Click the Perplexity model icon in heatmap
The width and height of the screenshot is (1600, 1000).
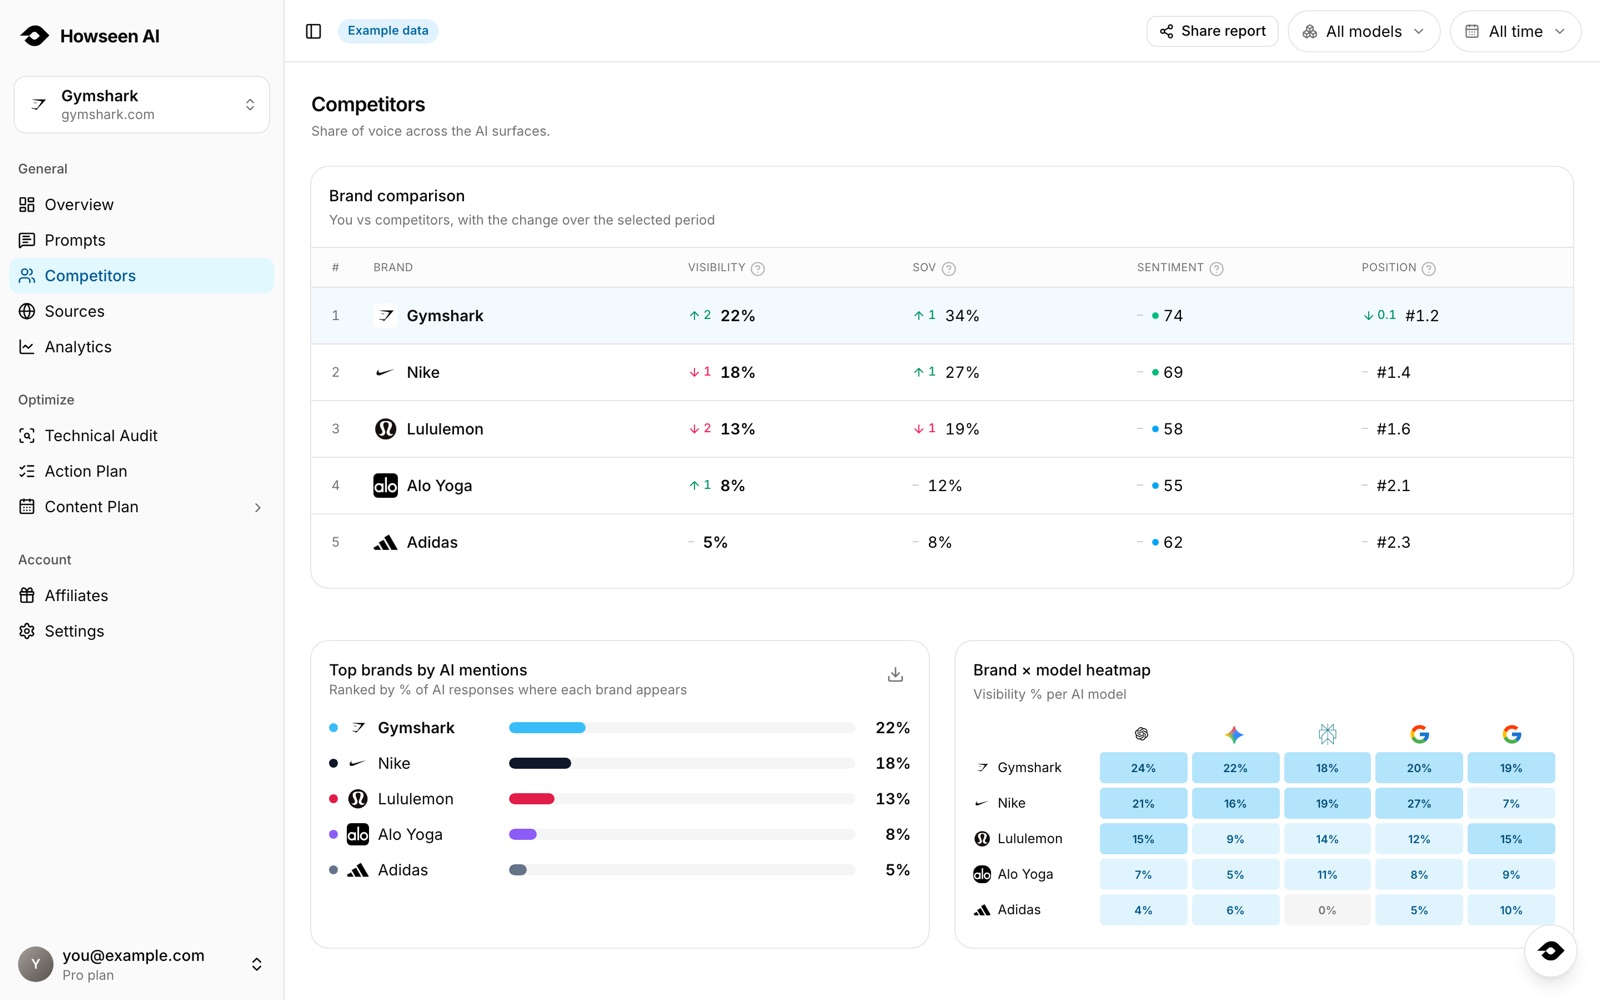pos(1327,734)
